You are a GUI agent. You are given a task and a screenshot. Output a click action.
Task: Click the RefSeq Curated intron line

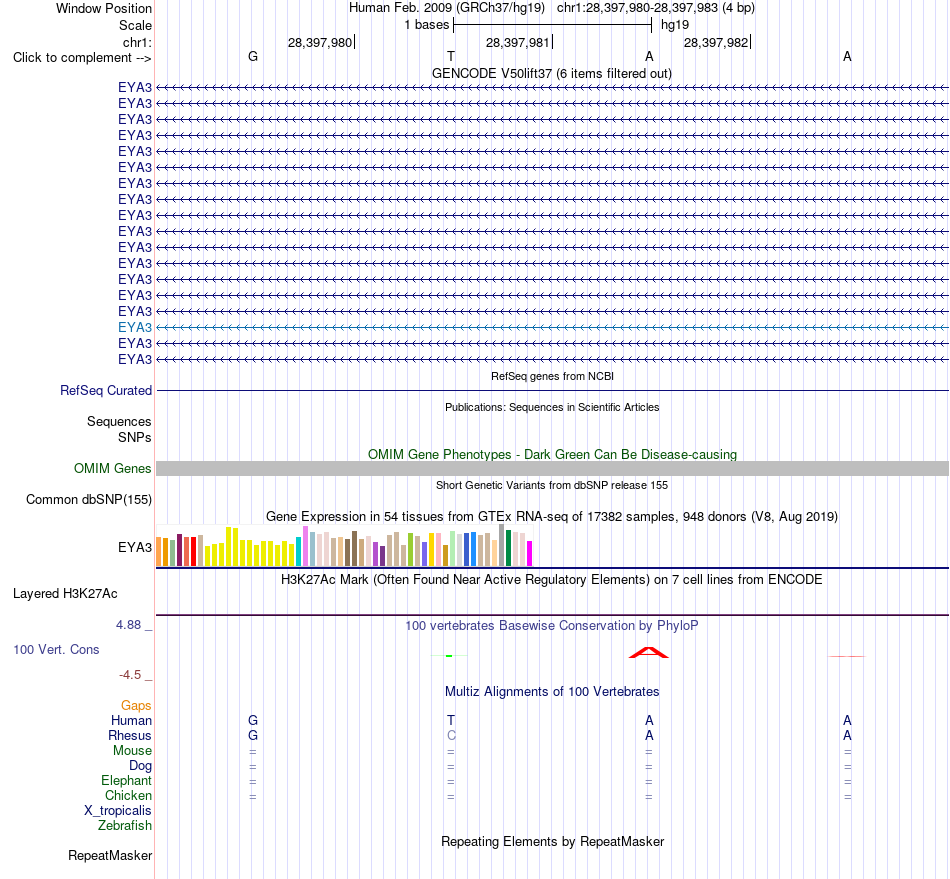(553, 391)
